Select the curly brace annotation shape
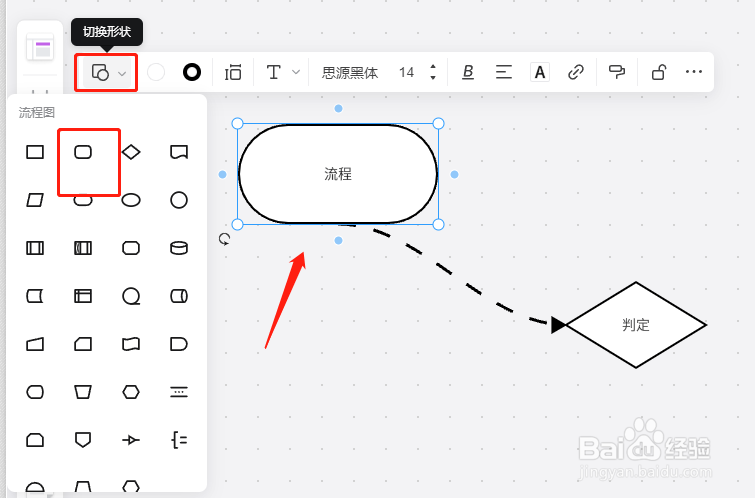The image size is (755, 498). [179, 440]
